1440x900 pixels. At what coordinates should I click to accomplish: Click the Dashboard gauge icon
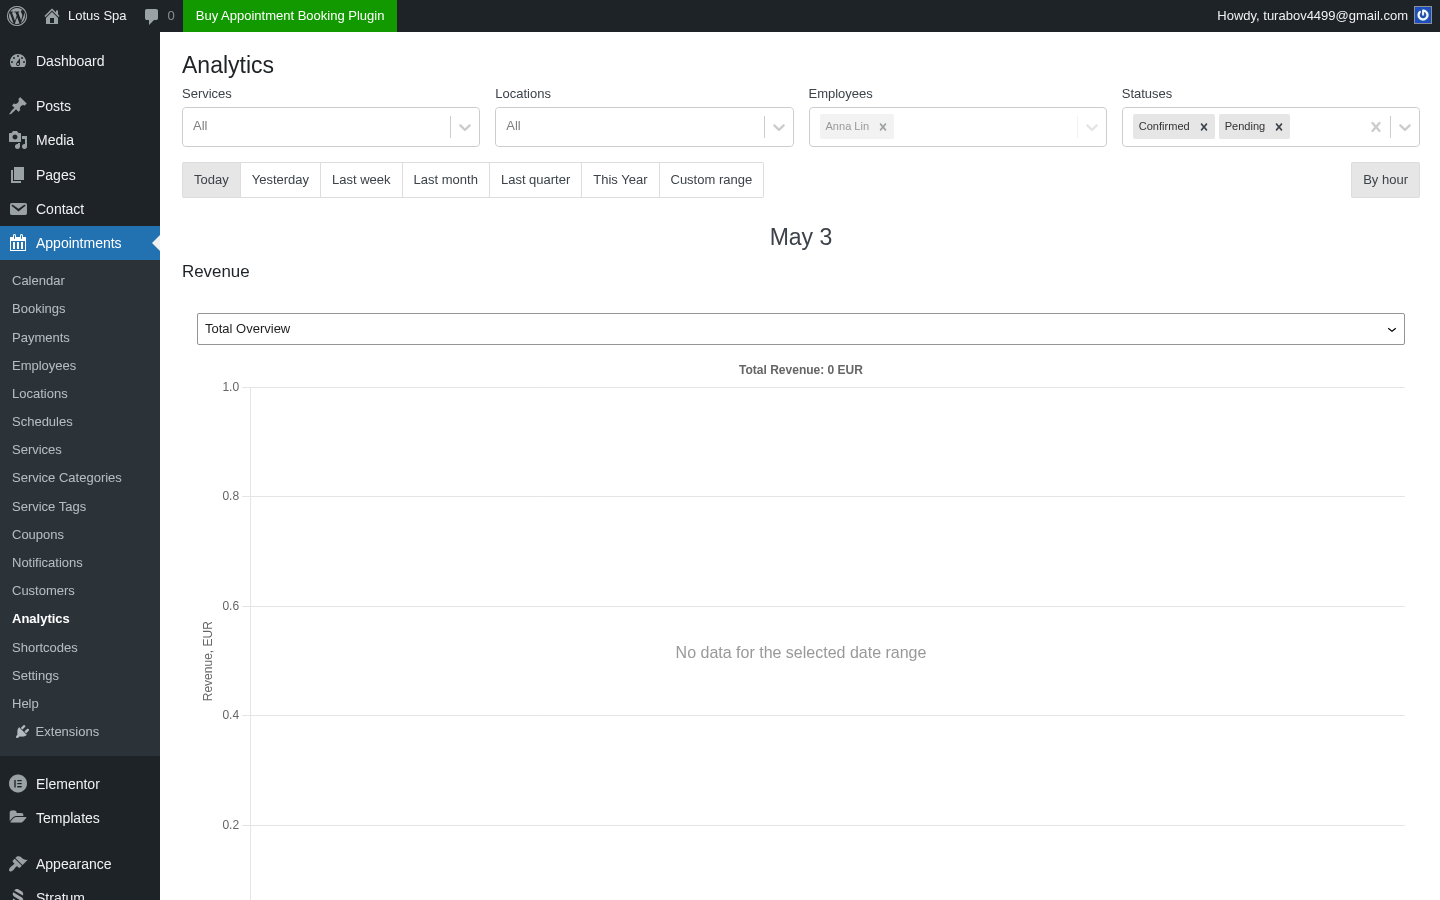coord(18,61)
